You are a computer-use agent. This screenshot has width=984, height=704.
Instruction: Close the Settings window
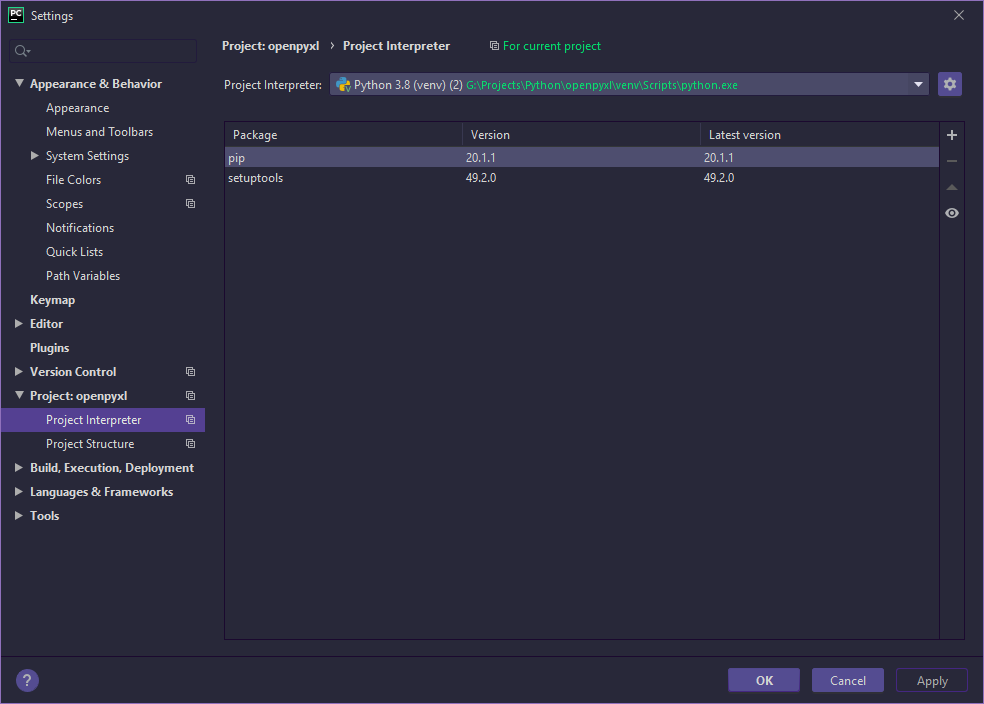[x=958, y=15]
